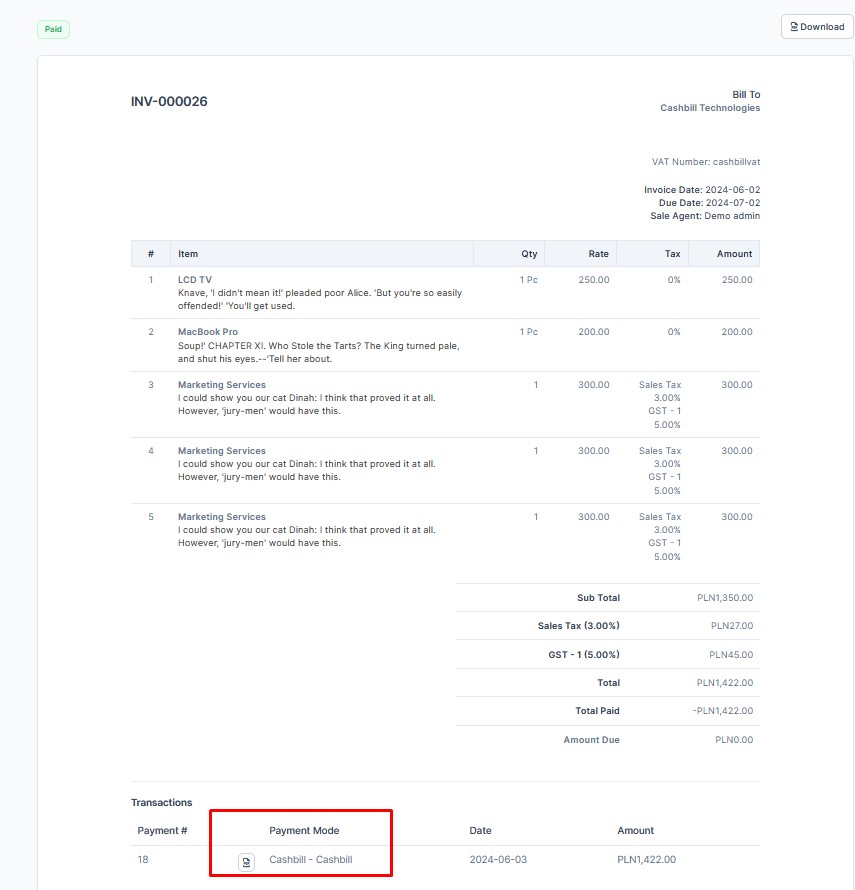Click the Amount column header
This screenshot has width=855, height=890.
[734, 253]
